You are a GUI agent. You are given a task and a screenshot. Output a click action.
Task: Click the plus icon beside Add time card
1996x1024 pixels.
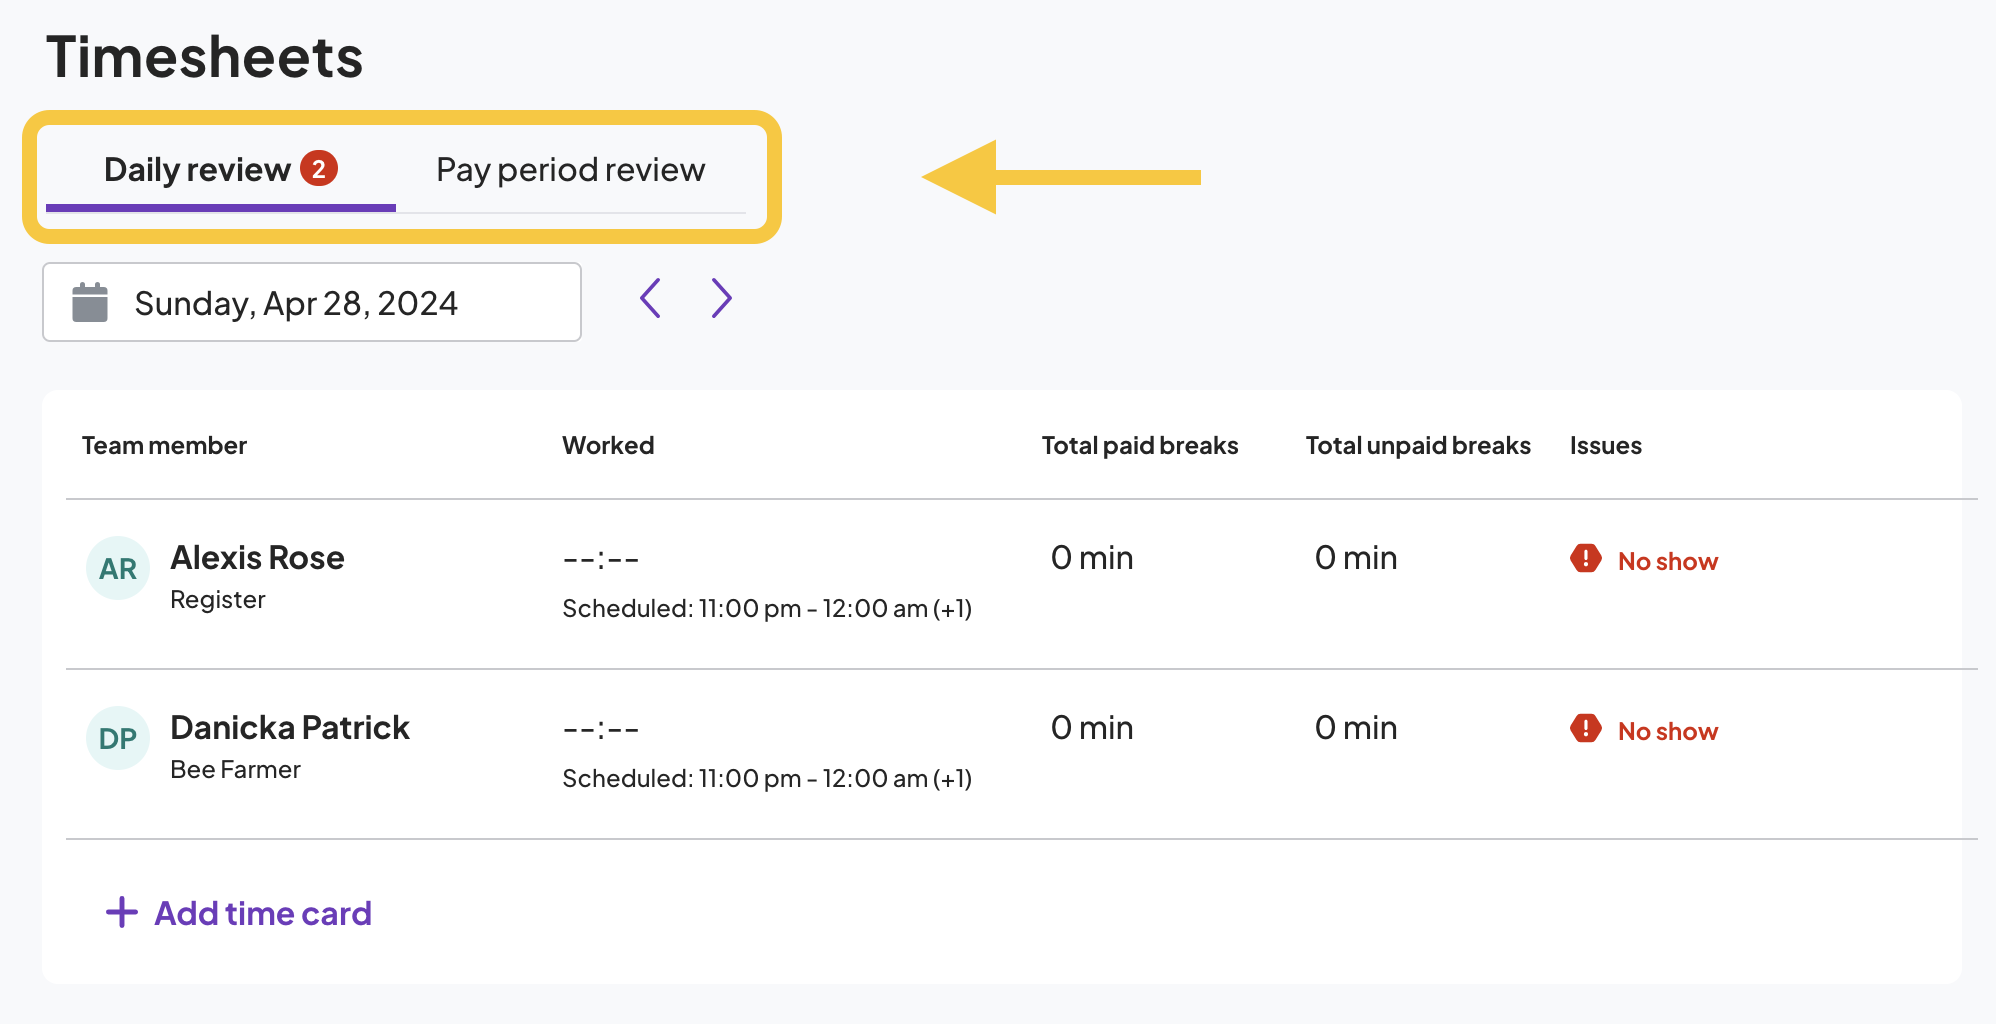click(122, 912)
